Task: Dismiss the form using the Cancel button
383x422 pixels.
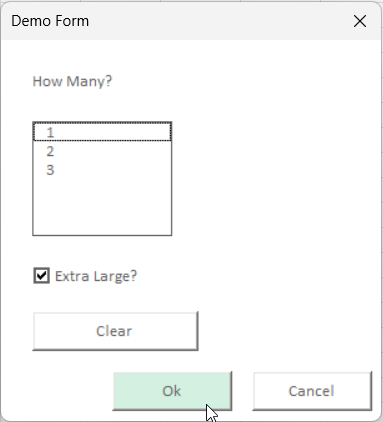Action: point(312,391)
